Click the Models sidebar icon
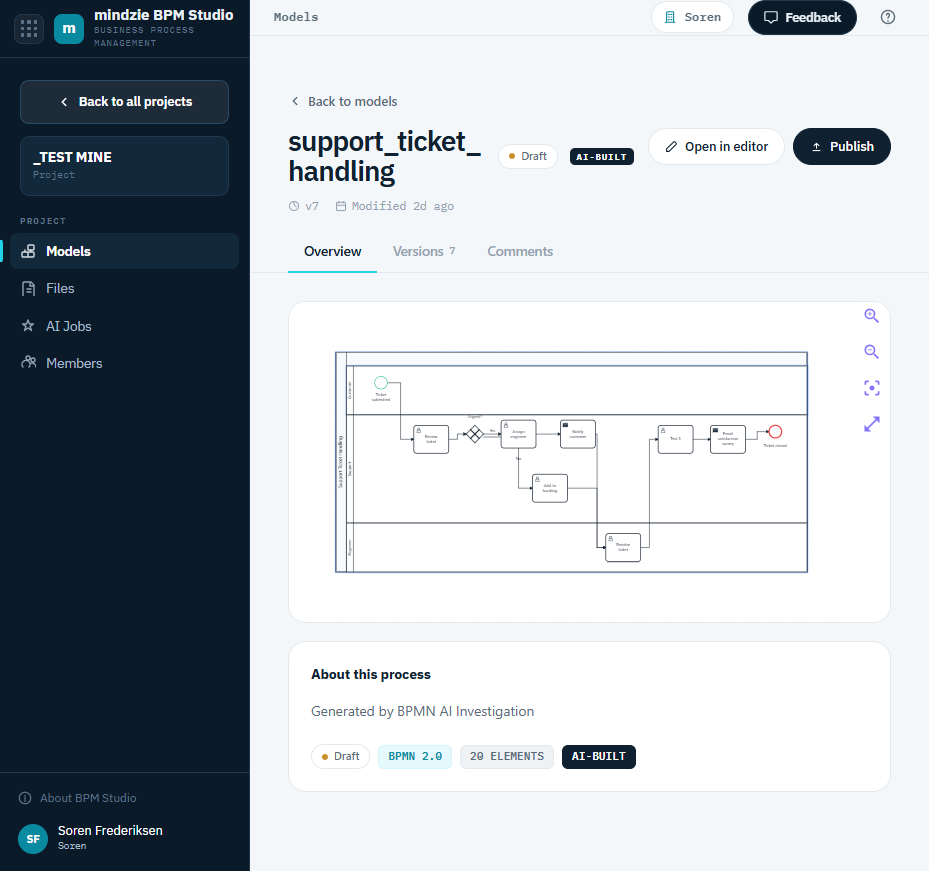This screenshot has width=929, height=871. pos(28,251)
